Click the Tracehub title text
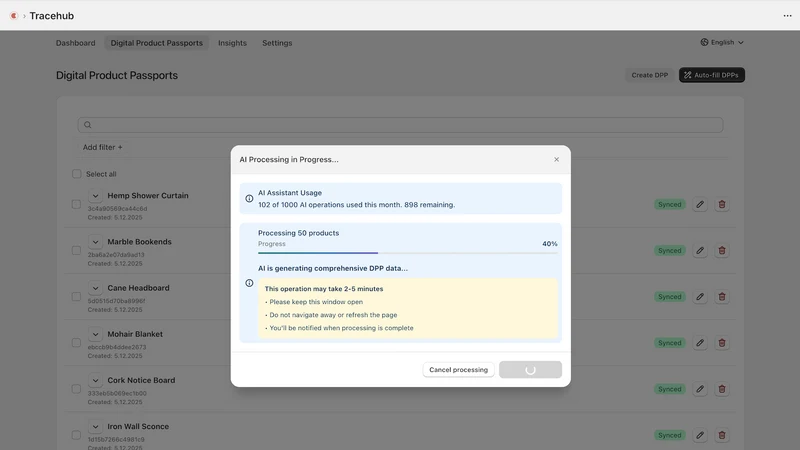The image size is (800, 450). coord(52,16)
